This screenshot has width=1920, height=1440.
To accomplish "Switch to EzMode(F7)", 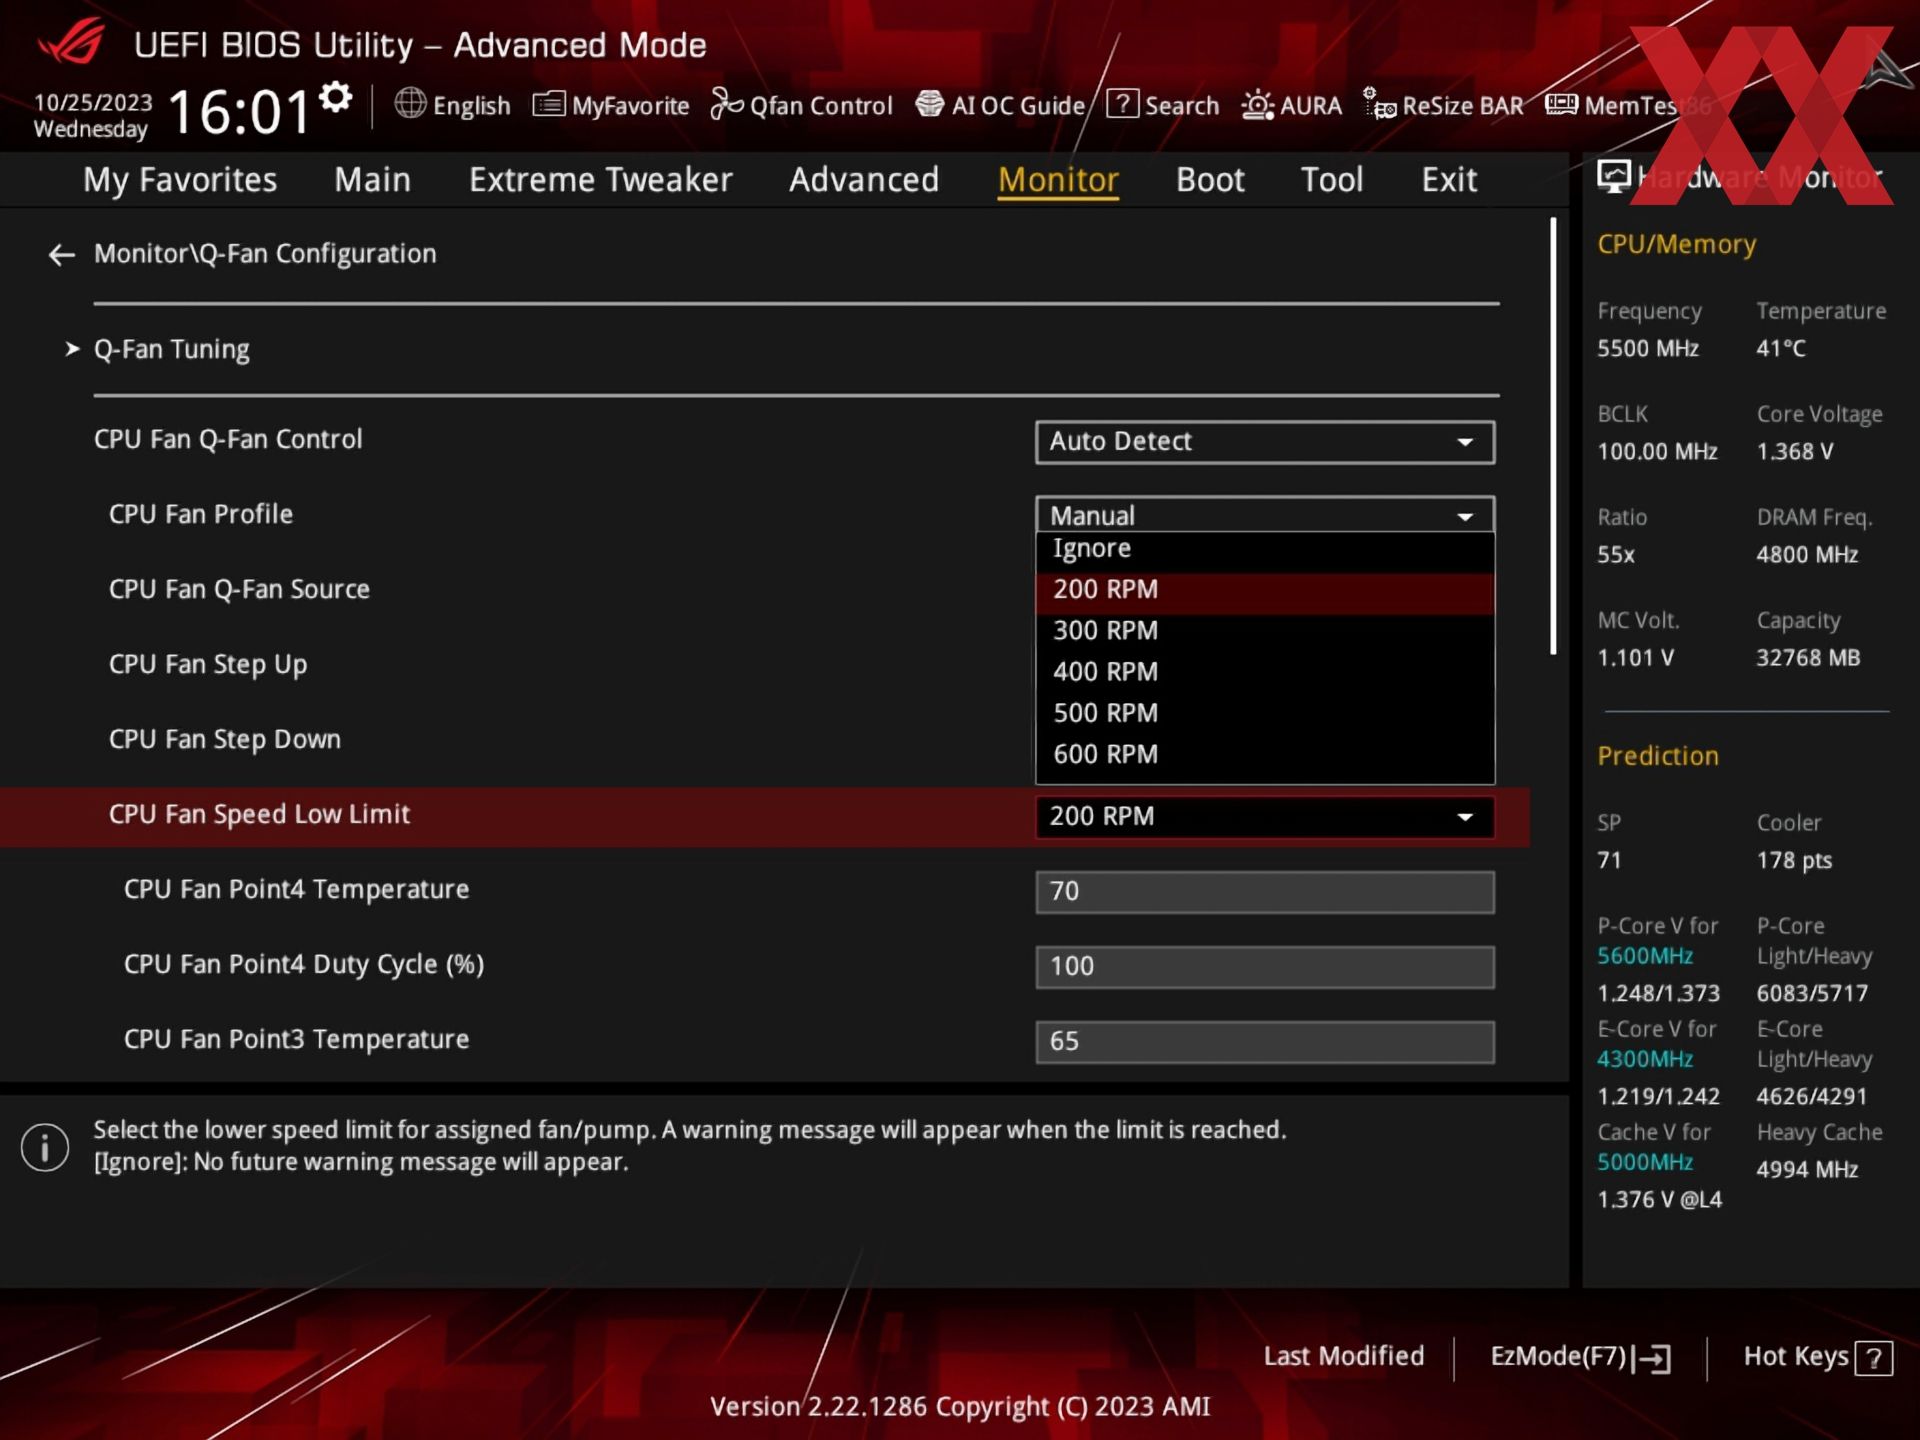I will 1580,1357.
